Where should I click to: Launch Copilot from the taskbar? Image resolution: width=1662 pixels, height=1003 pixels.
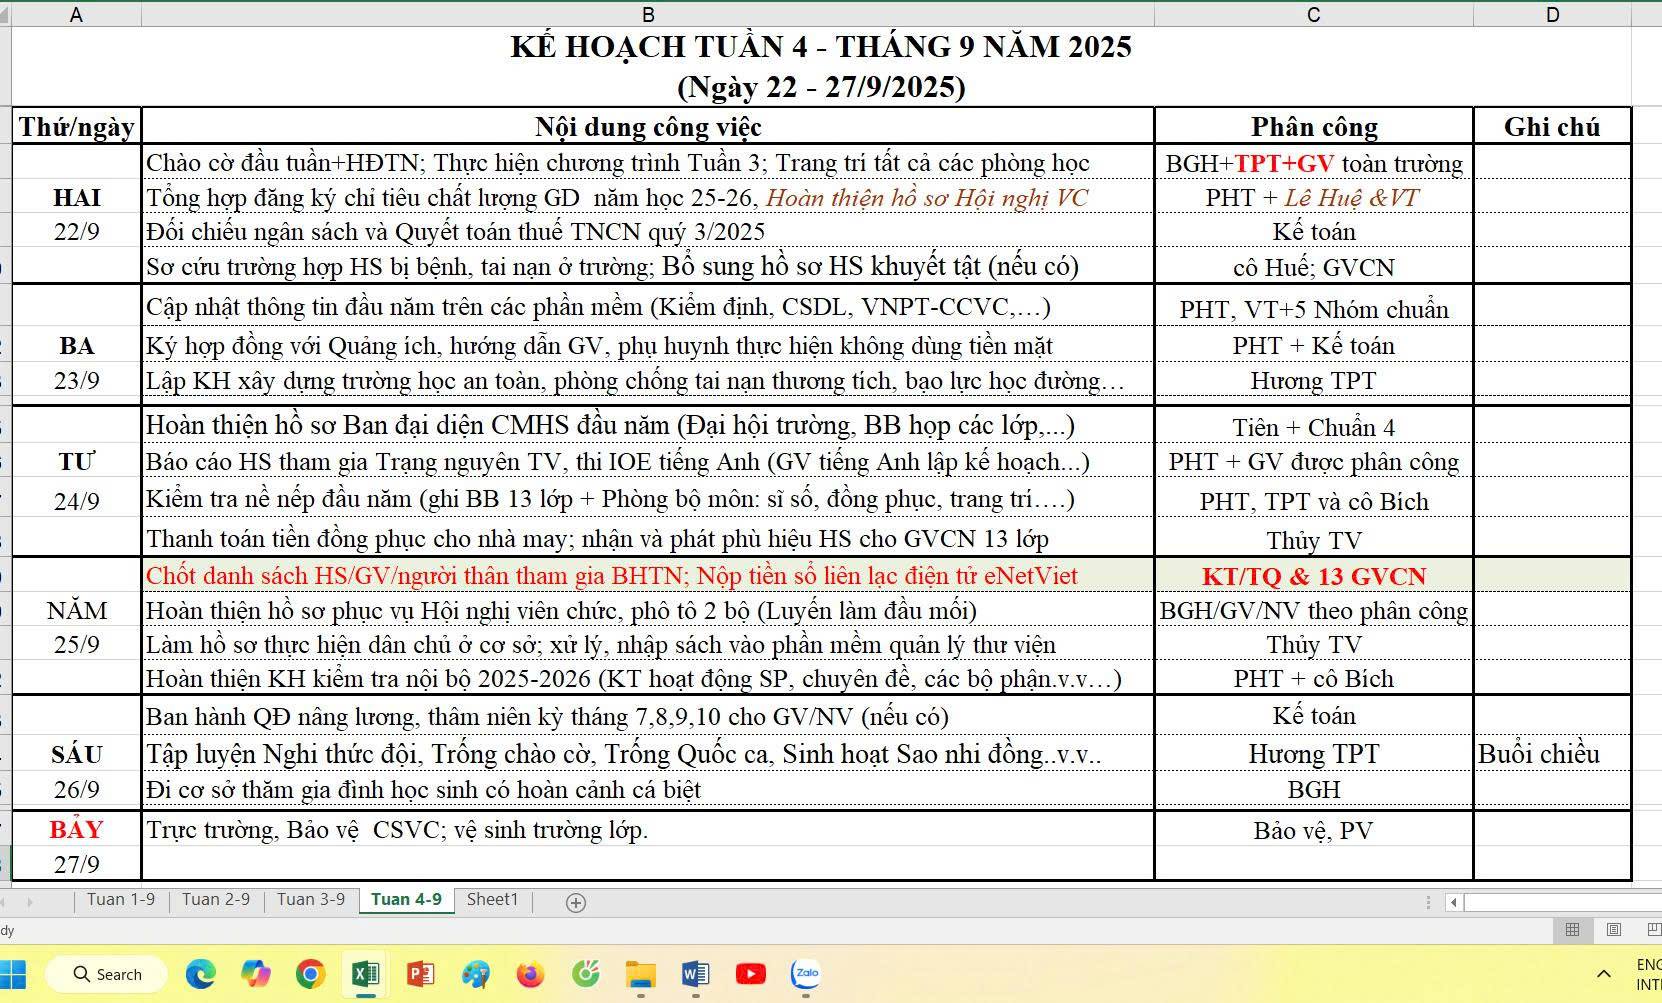click(256, 974)
